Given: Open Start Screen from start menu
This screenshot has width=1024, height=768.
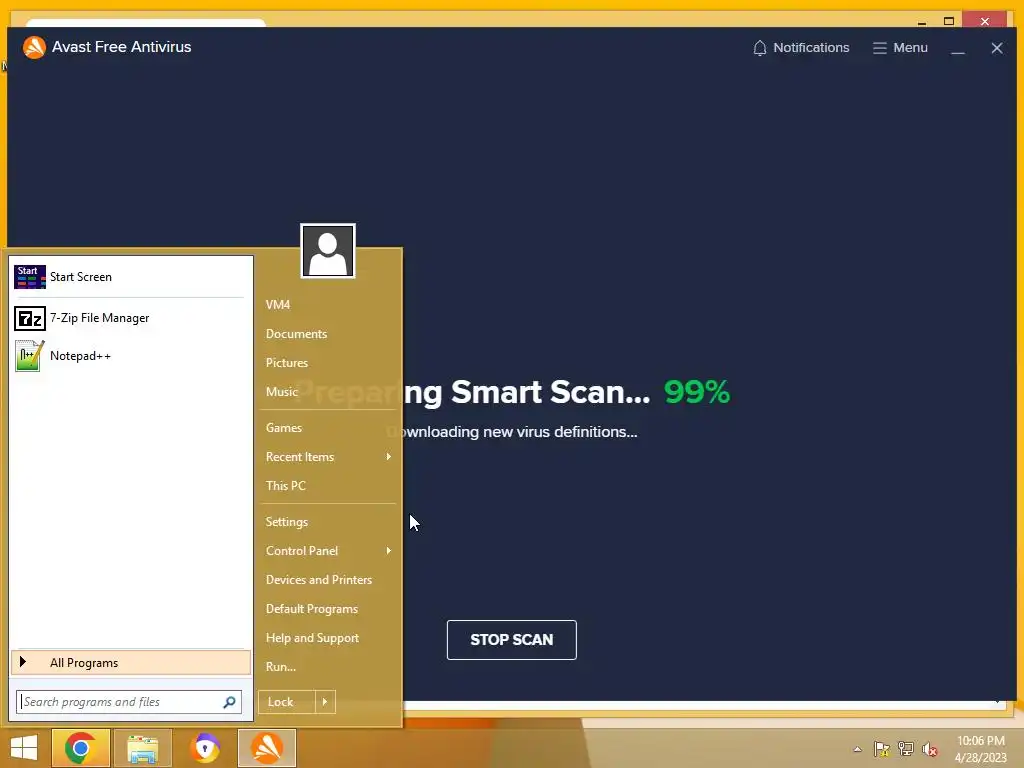Looking at the screenshot, I should (131, 277).
